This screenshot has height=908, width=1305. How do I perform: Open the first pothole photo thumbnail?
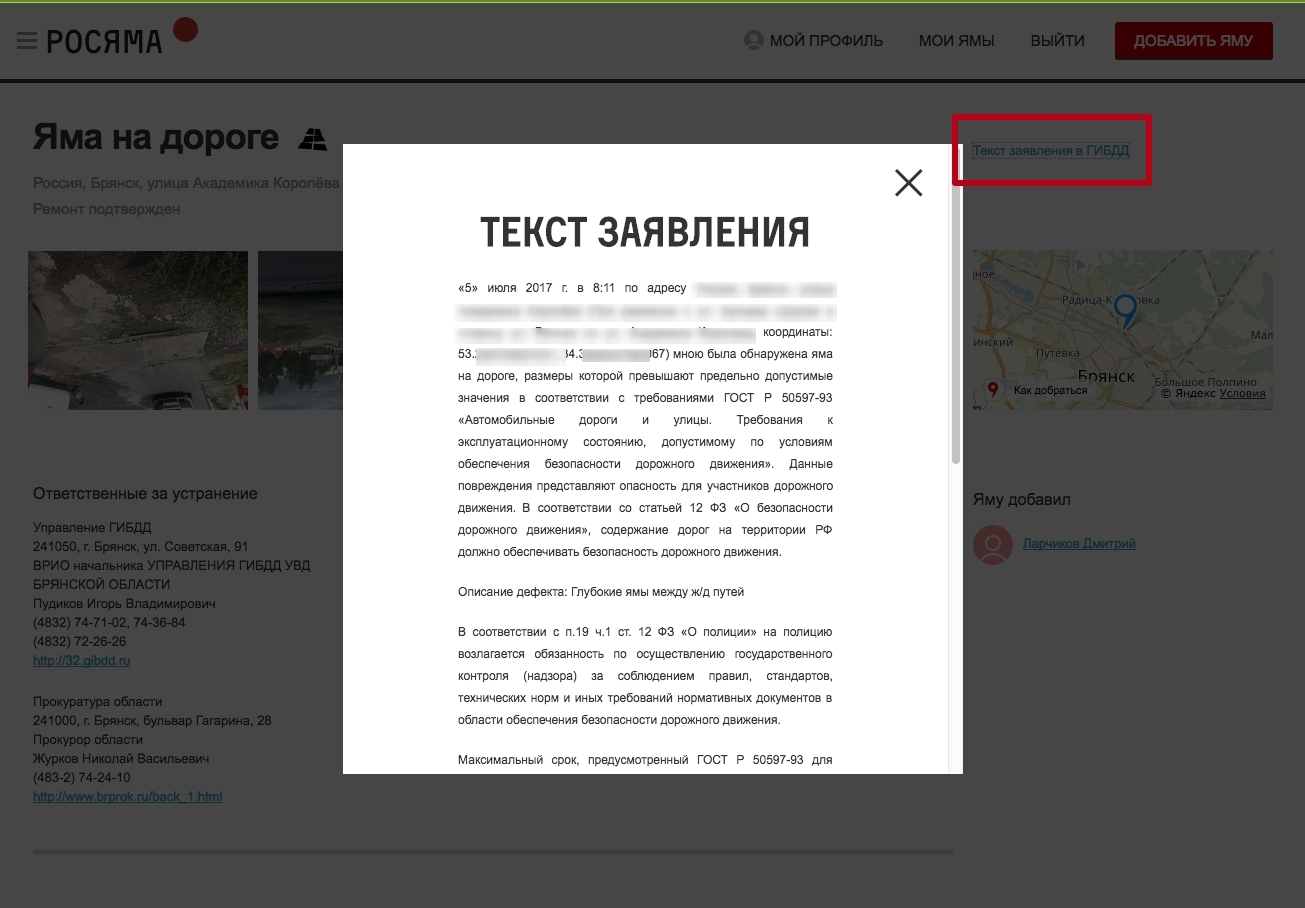pyautogui.click(x=138, y=330)
